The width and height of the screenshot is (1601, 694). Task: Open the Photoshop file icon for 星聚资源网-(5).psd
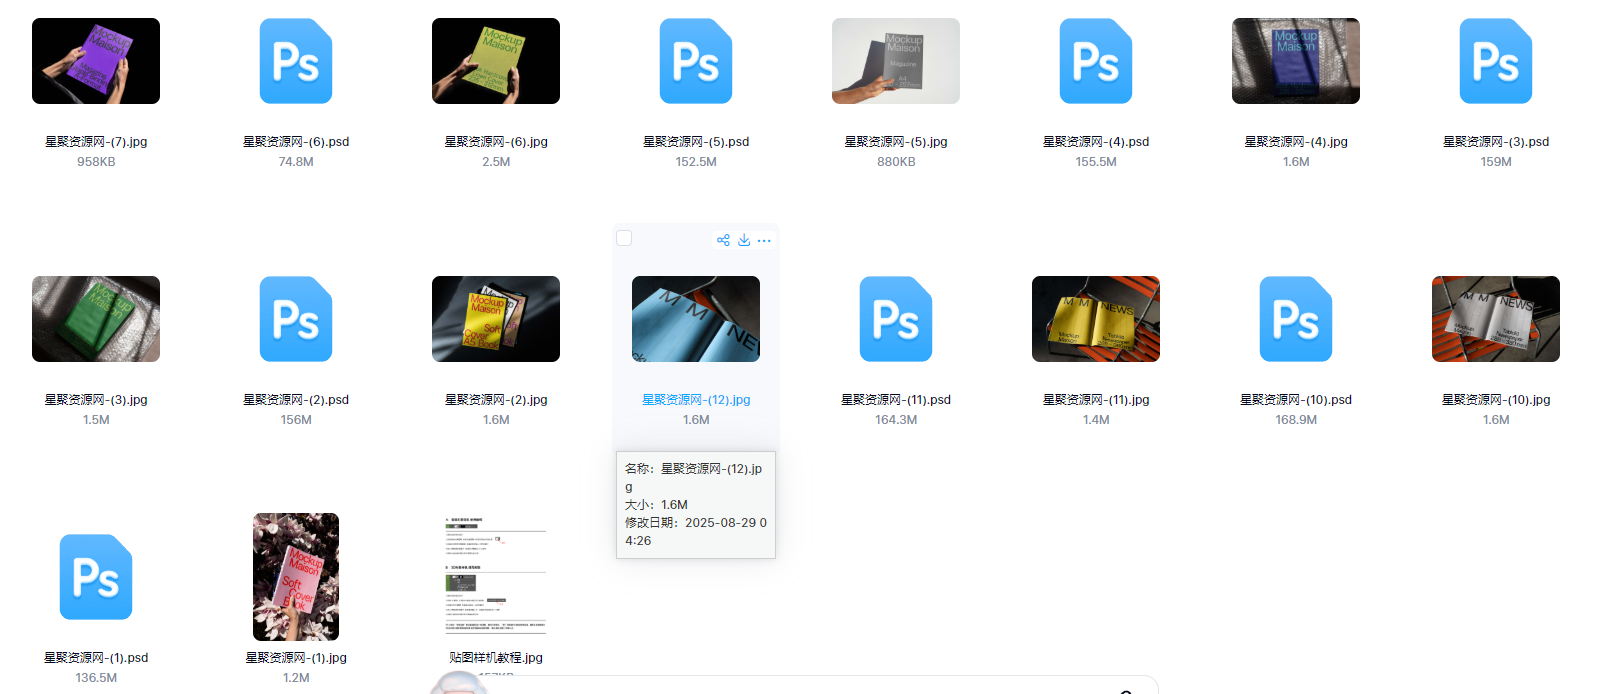click(x=696, y=61)
